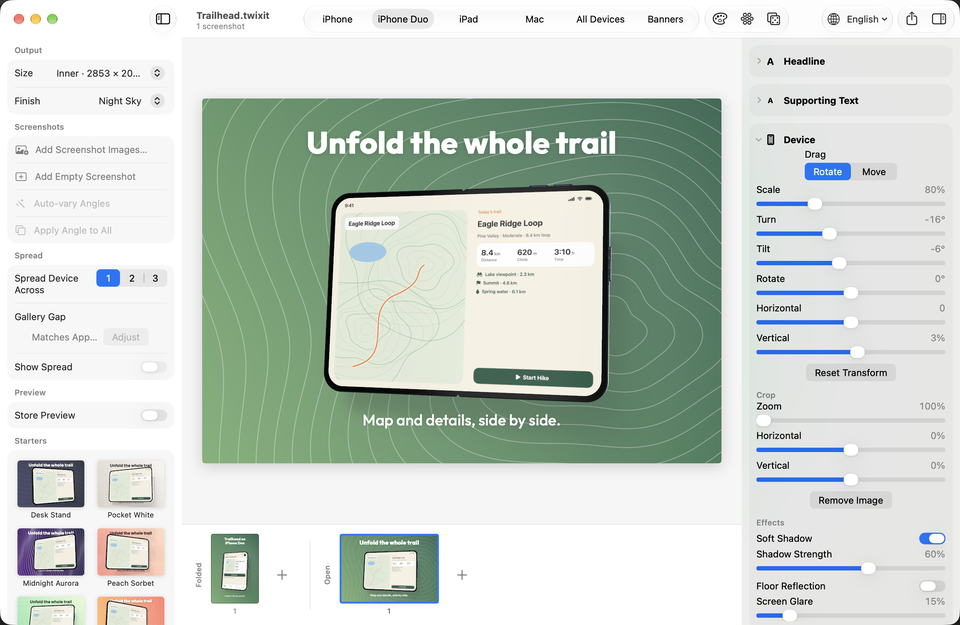This screenshot has height=625, width=960.
Task: Select Pocket White starter thumbnail
Action: click(x=130, y=484)
